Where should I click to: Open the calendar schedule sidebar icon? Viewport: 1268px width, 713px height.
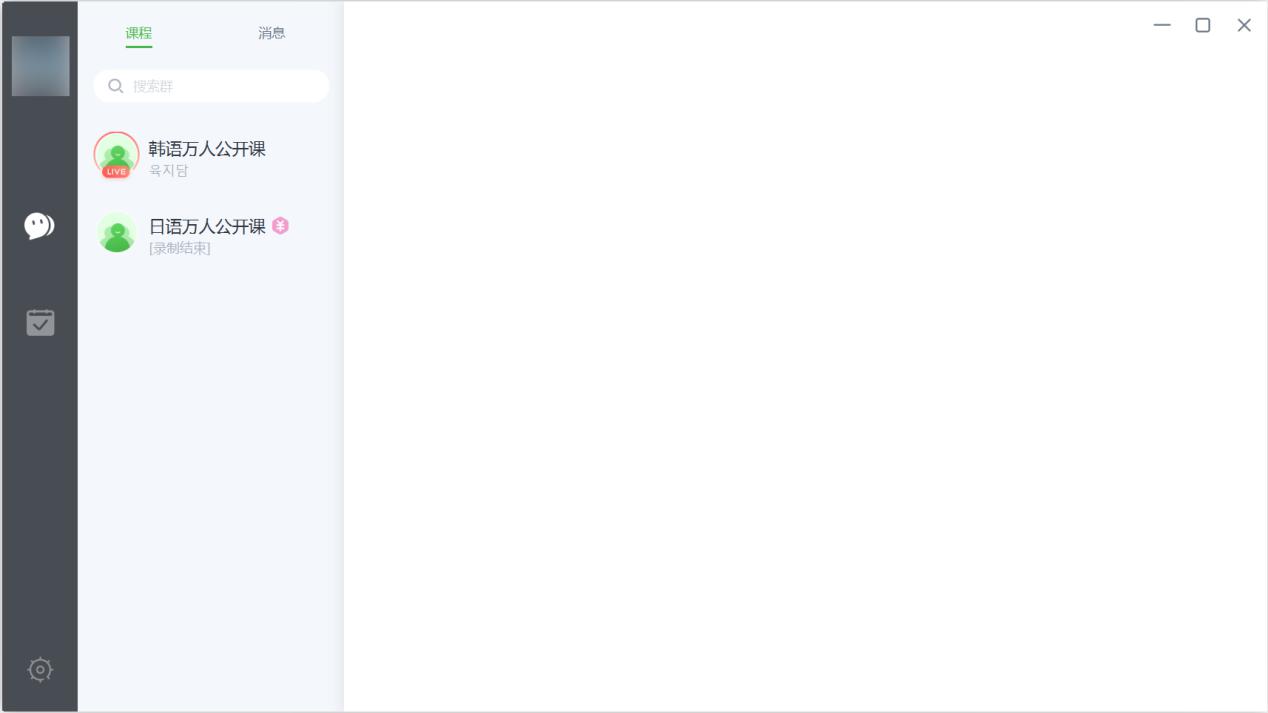(x=40, y=322)
